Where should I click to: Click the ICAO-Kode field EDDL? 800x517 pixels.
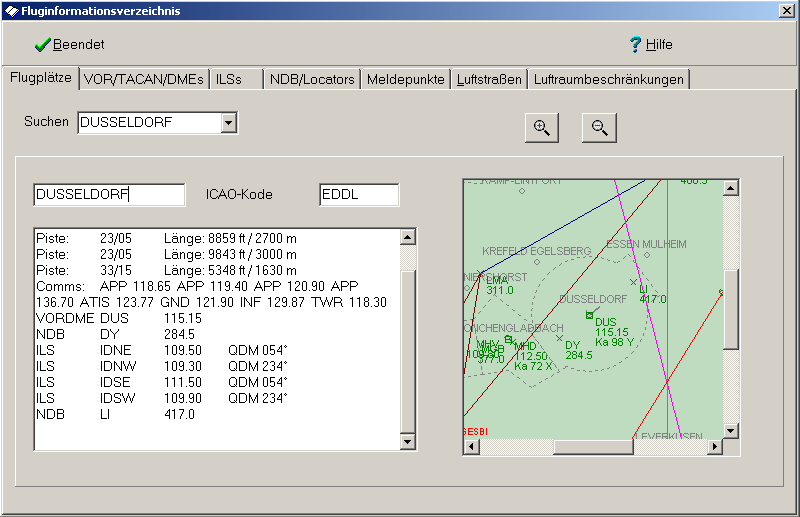[359, 194]
